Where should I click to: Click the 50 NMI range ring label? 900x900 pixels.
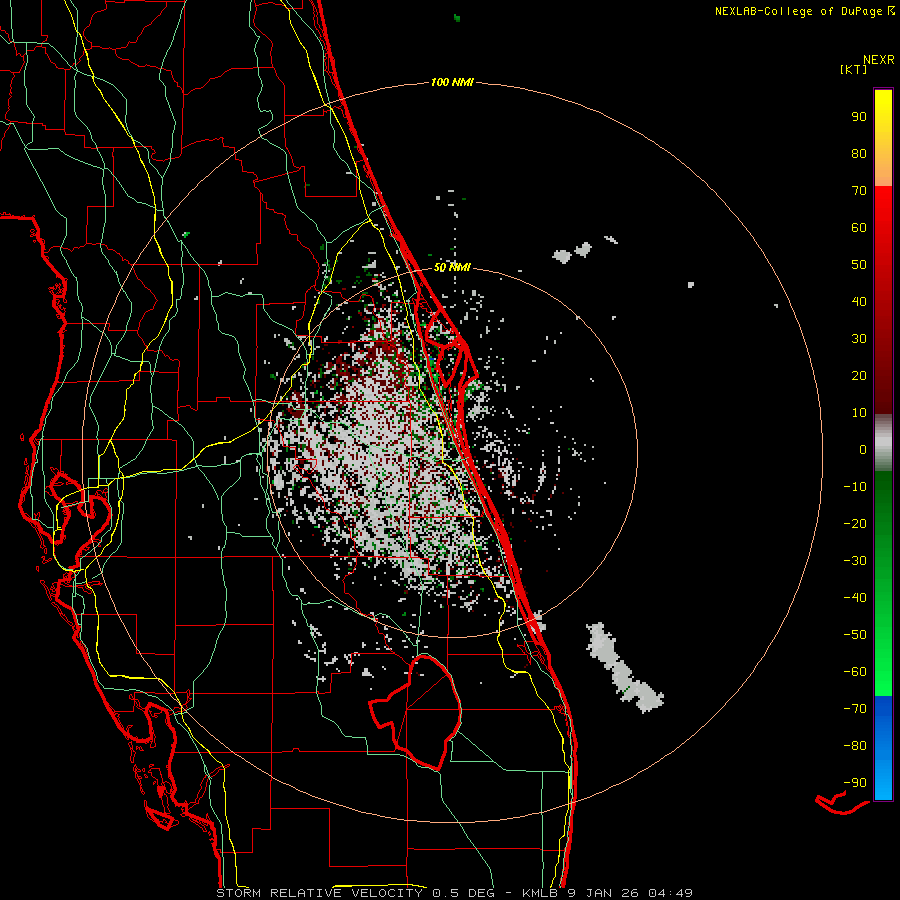pyautogui.click(x=452, y=267)
